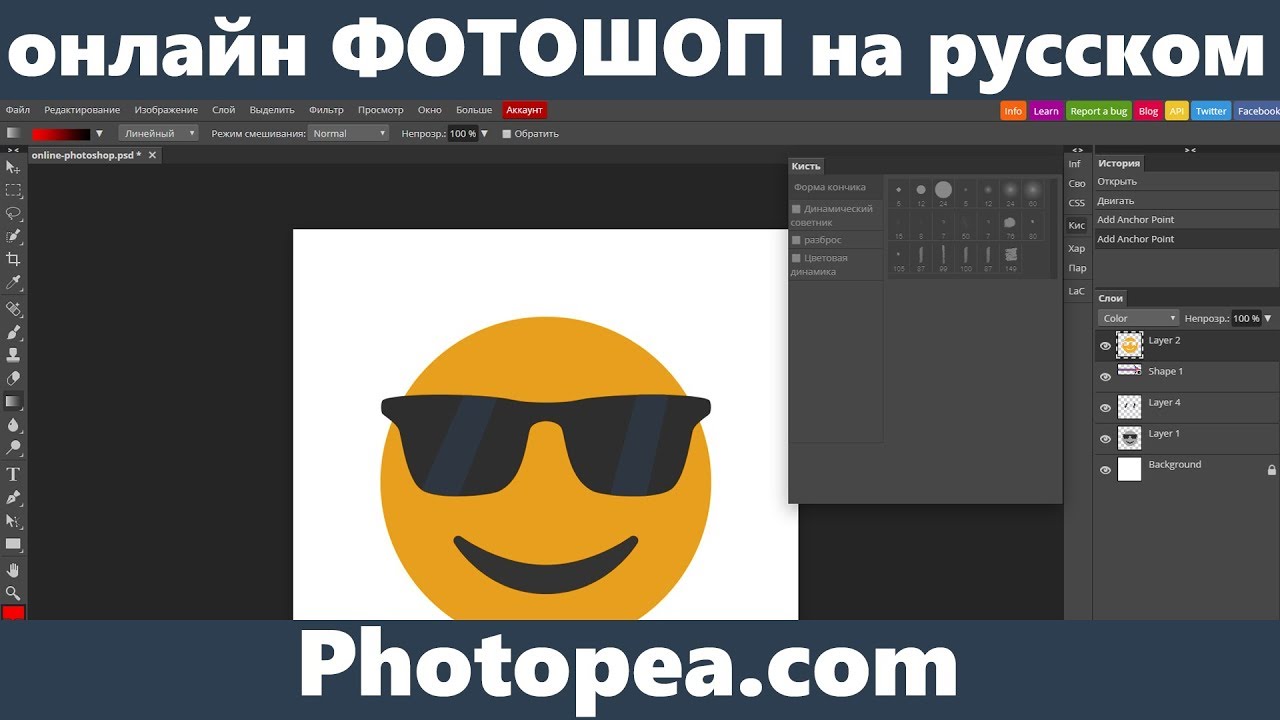This screenshot has width=1280, height=720.
Task: Select the Spot Healing brush tool
Action: [13, 309]
